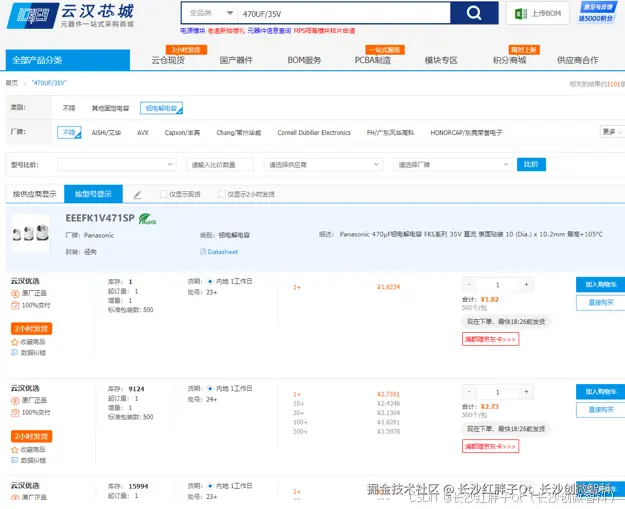Click the search box containing 470UF/35V
Viewport: 625px width, 509px height.
tap(344, 14)
